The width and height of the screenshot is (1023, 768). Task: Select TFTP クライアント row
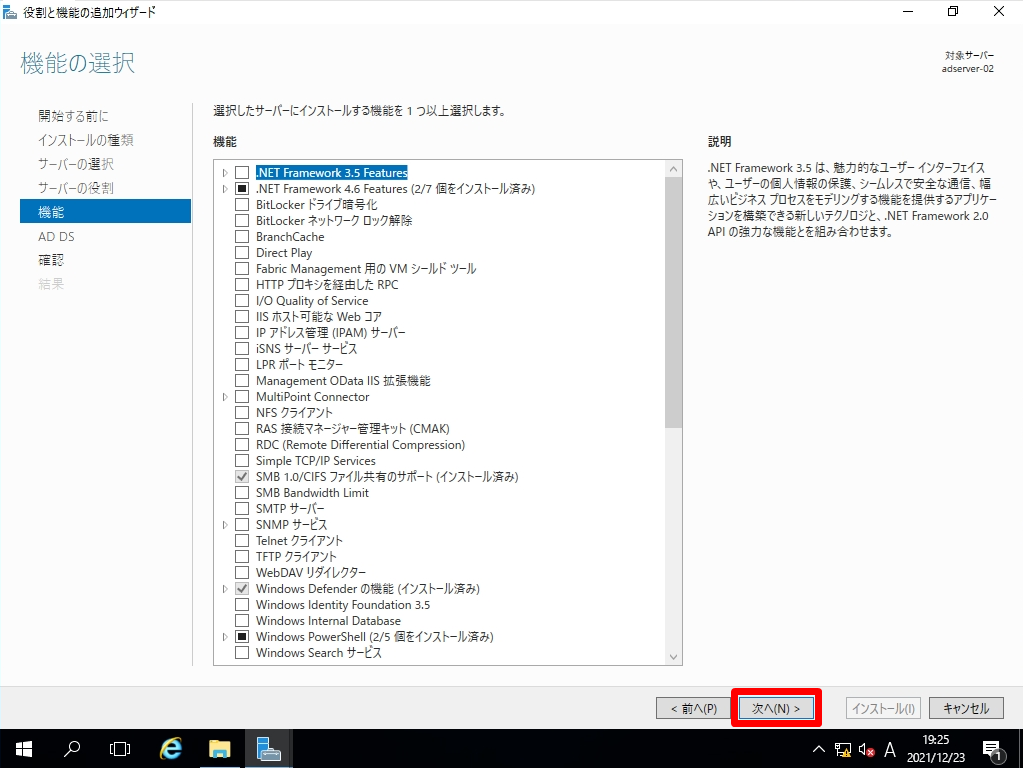296,557
